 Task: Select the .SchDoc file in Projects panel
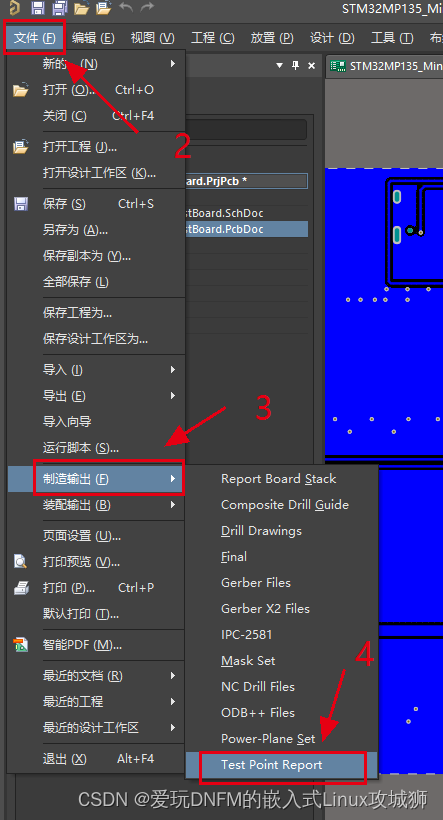click(246, 213)
